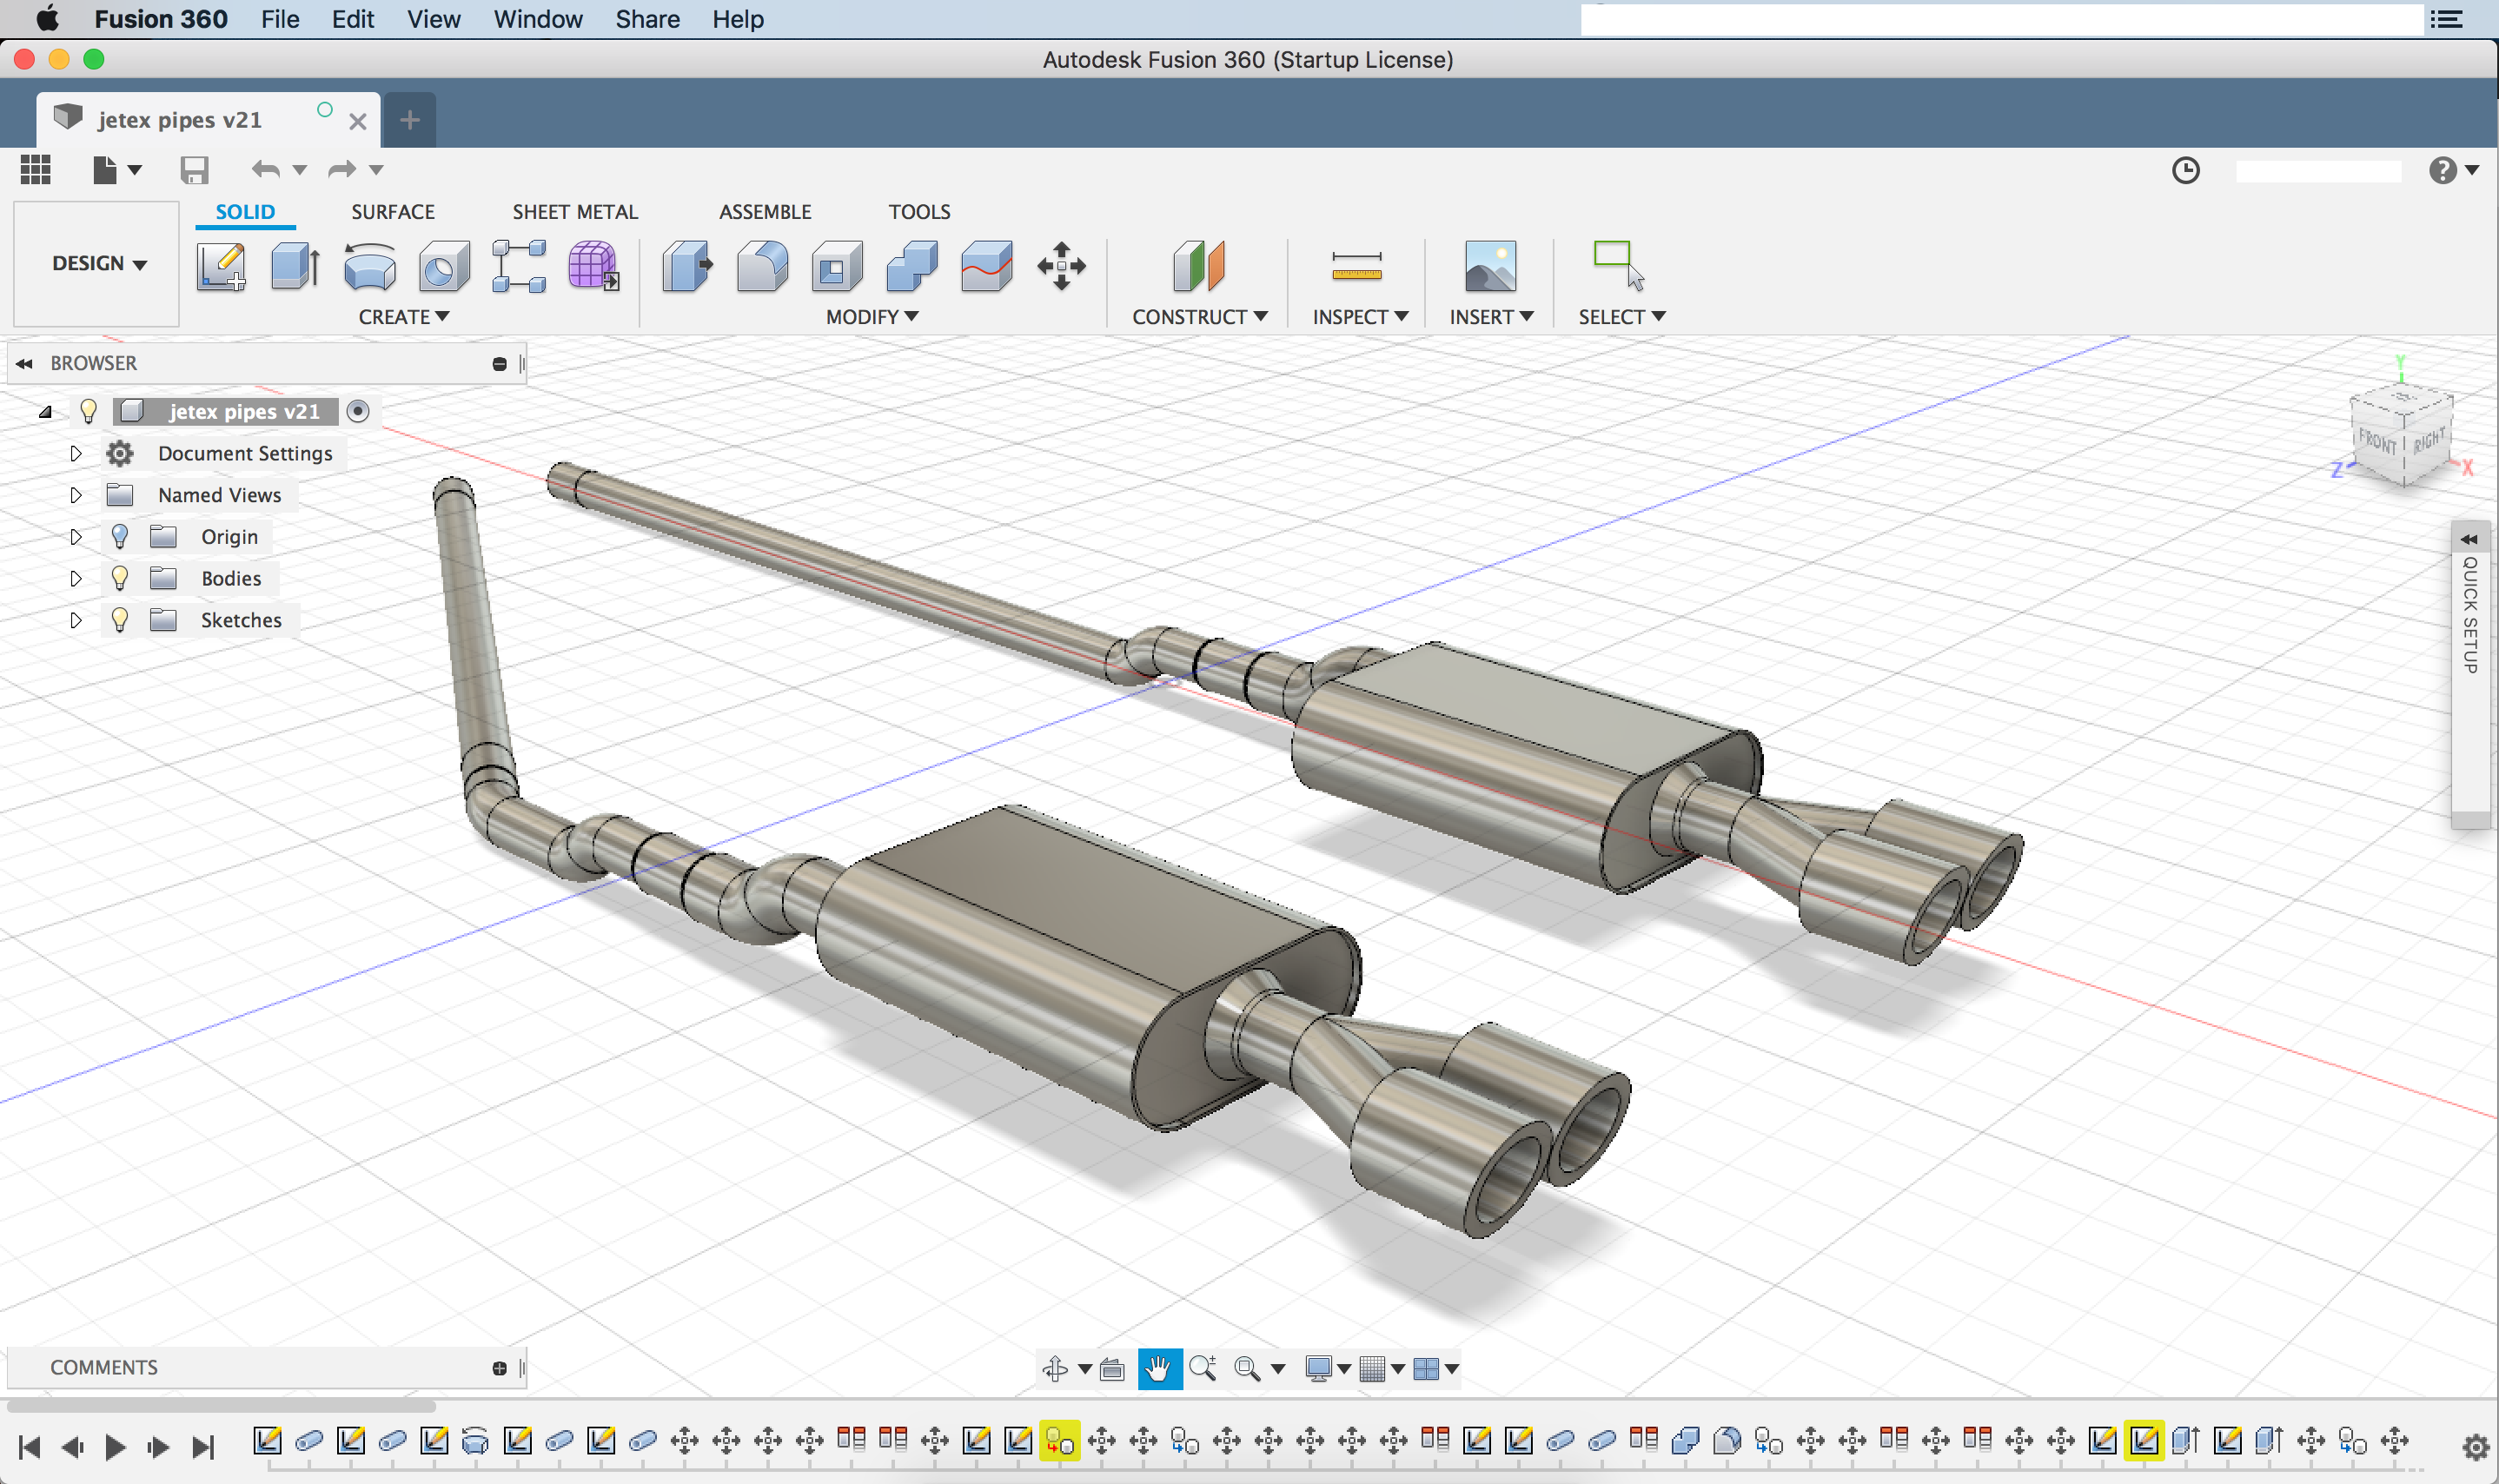
Task: Select the Revolve tool
Action: [369, 266]
